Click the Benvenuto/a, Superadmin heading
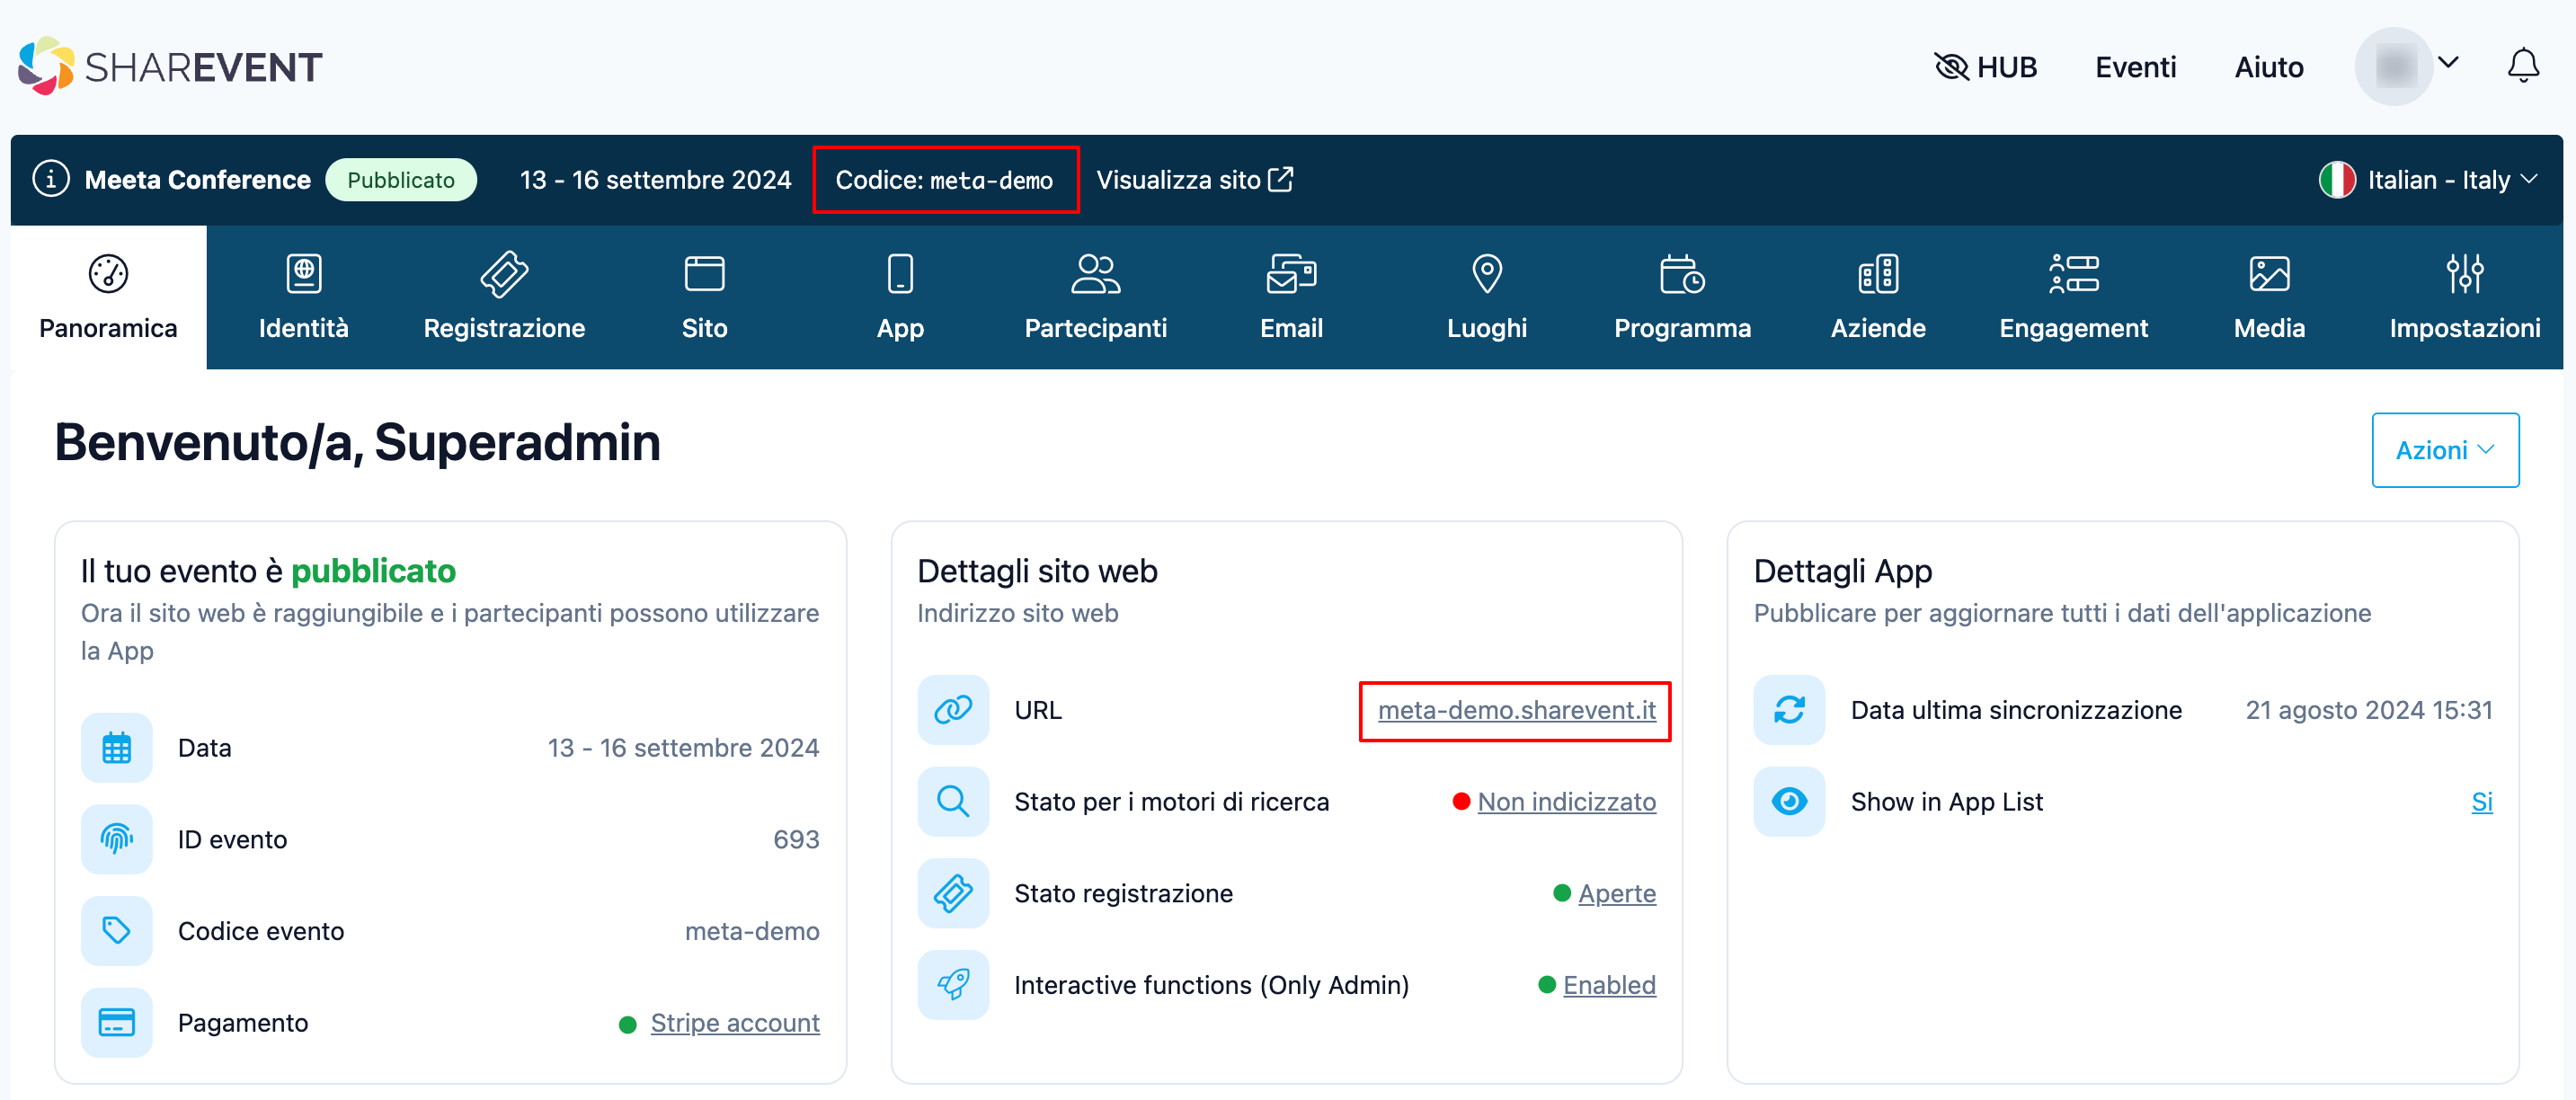 pyautogui.click(x=357, y=443)
